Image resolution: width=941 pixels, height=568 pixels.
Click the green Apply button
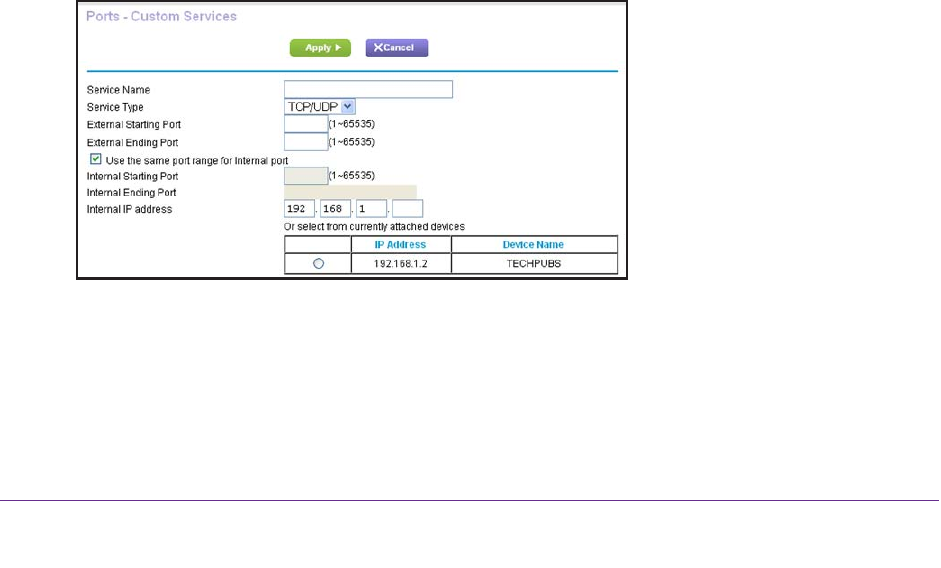coord(320,48)
